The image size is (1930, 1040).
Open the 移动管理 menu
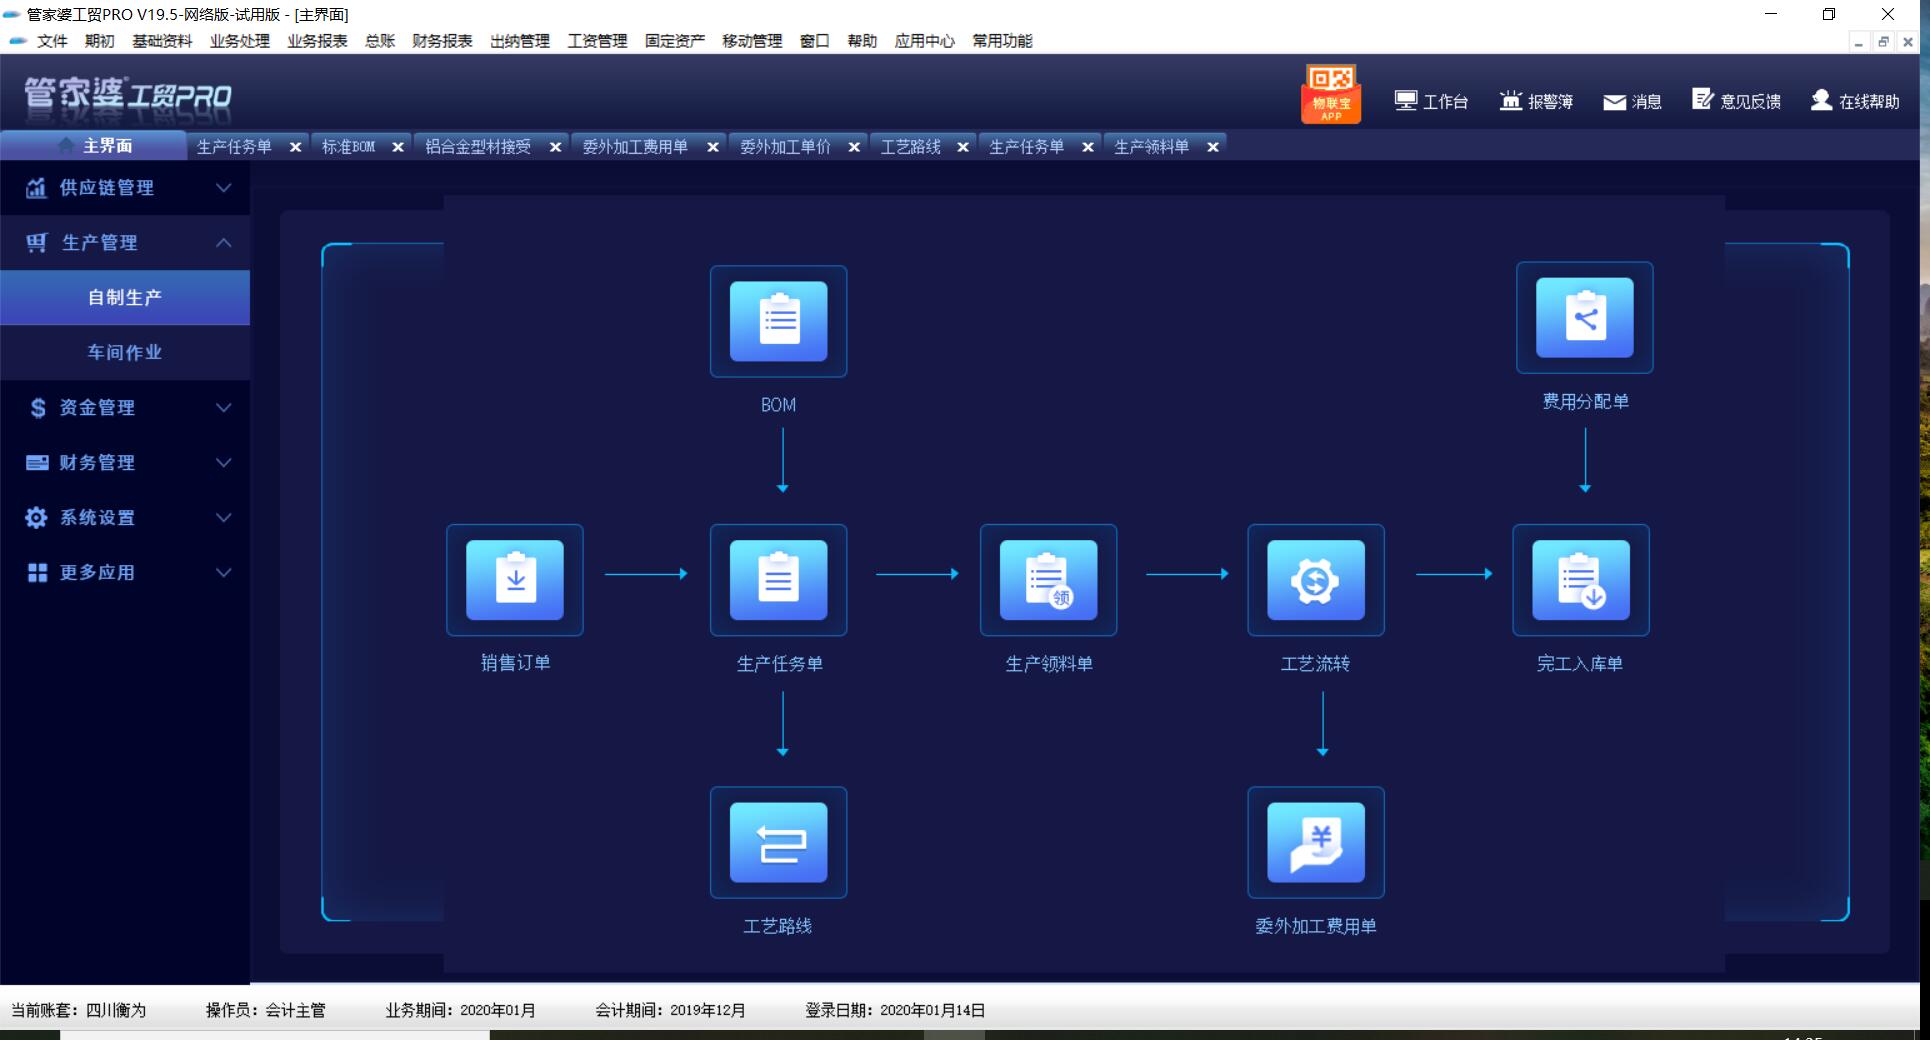(x=752, y=41)
